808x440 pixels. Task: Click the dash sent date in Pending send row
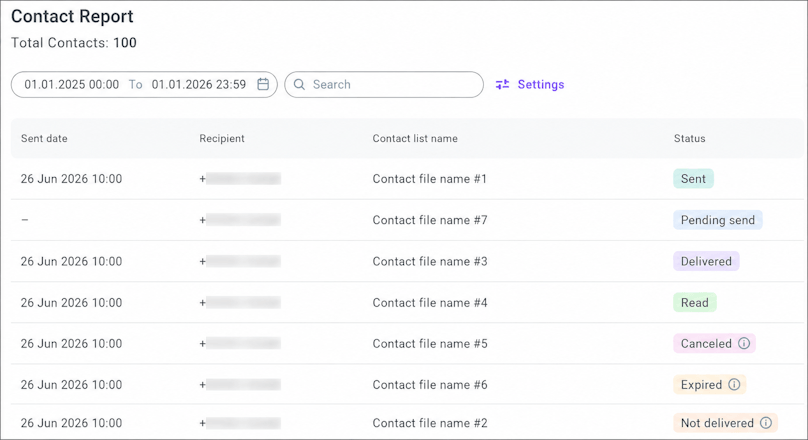coord(25,220)
